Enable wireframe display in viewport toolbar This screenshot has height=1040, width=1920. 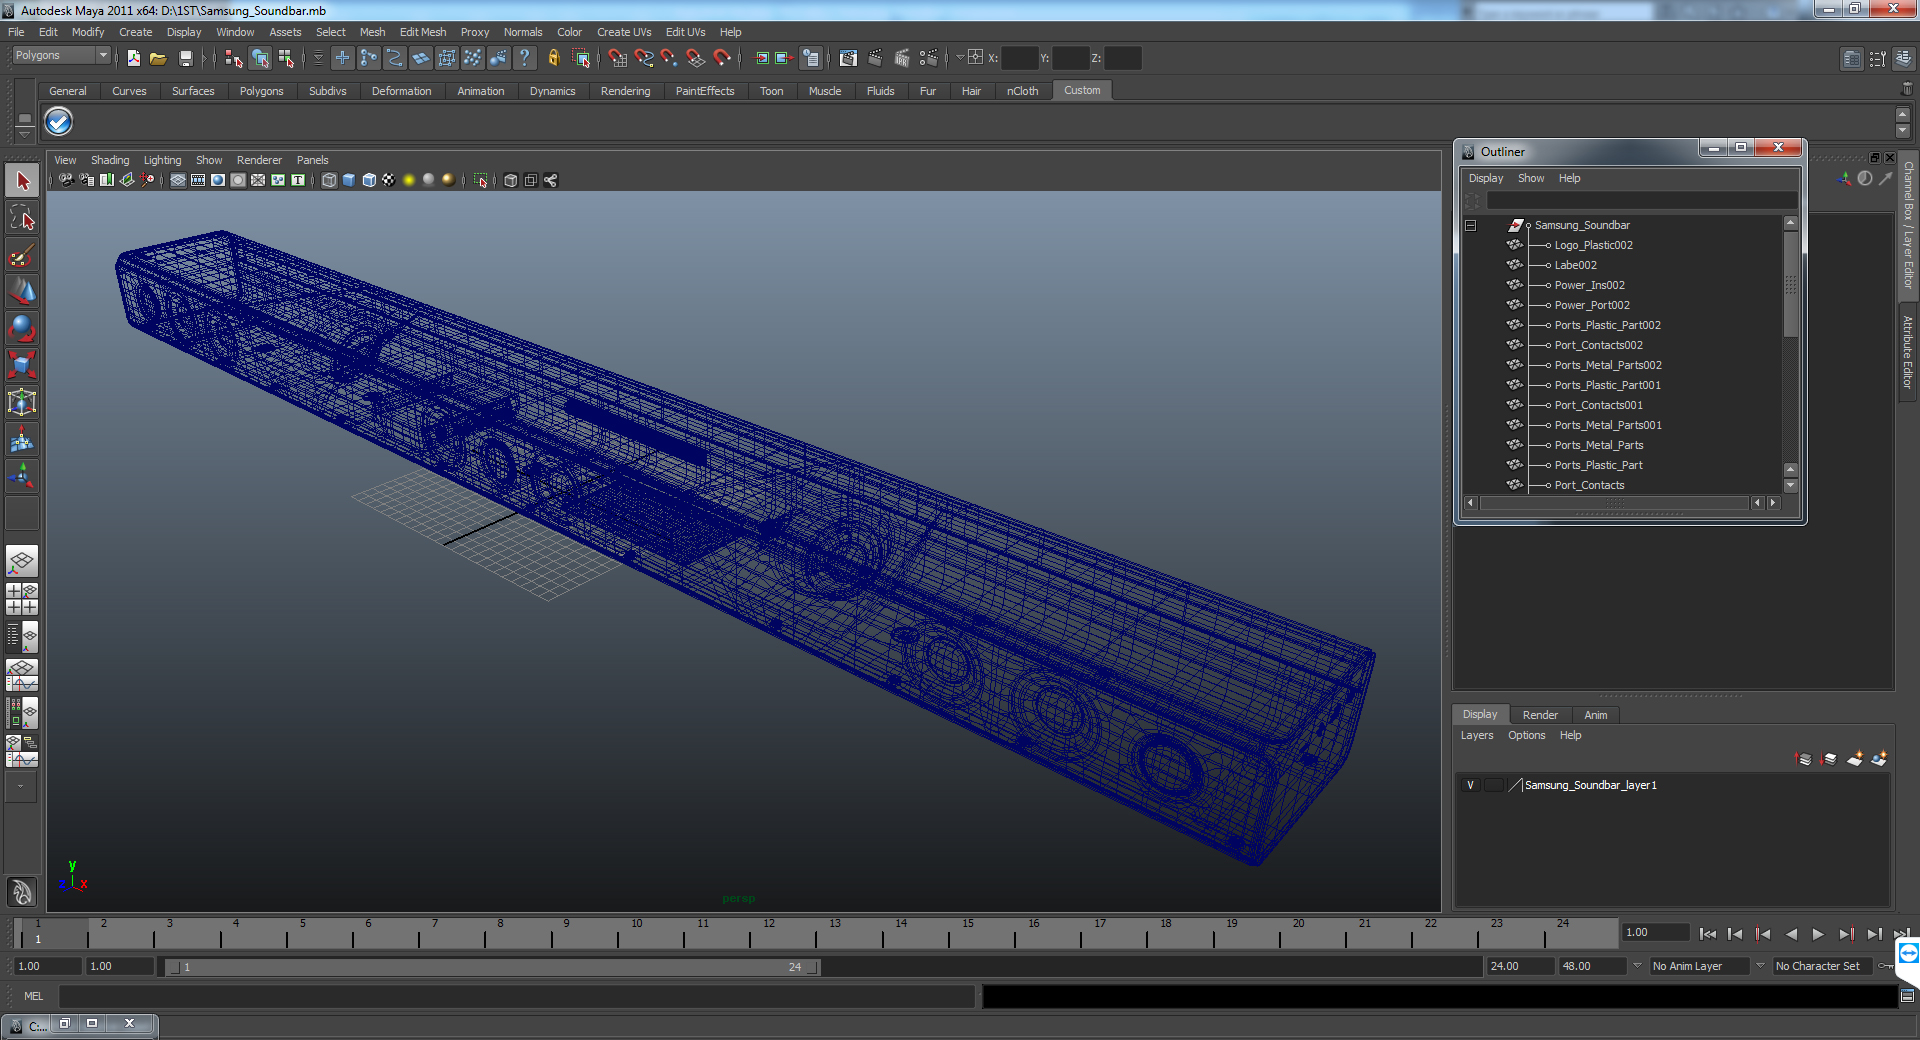(329, 180)
